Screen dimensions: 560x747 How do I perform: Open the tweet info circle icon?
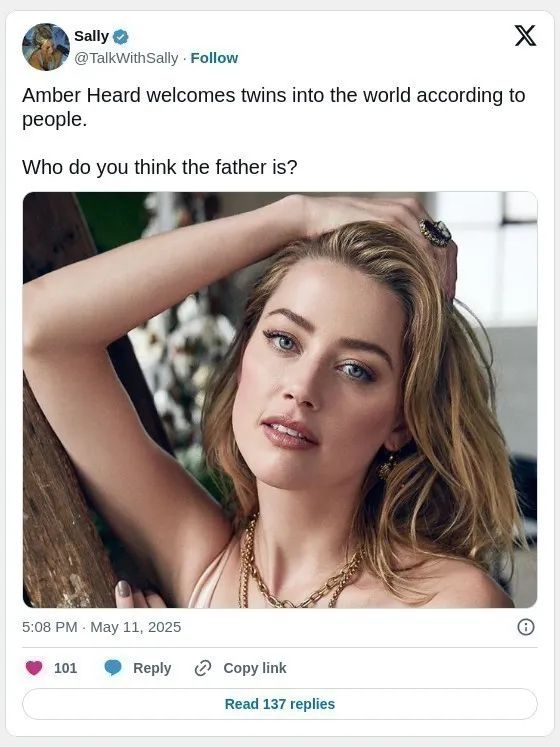[526, 627]
